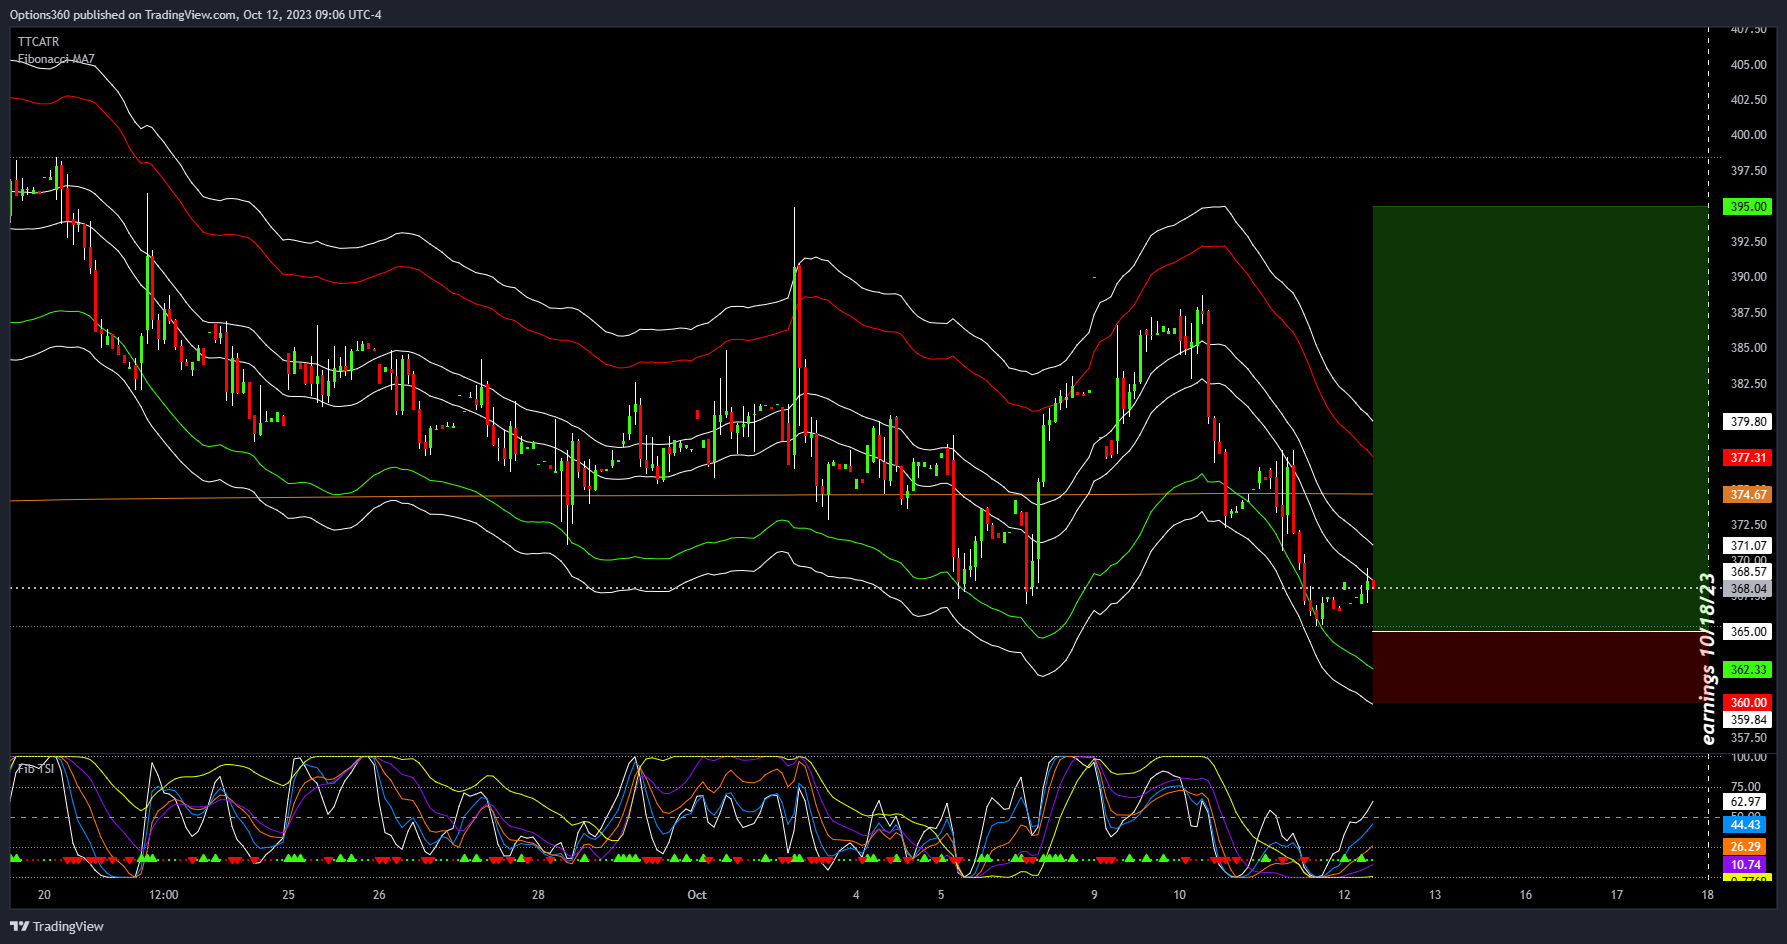1787x944 pixels.
Task: Click the TradingView logo at the bottom
Action: (57, 926)
